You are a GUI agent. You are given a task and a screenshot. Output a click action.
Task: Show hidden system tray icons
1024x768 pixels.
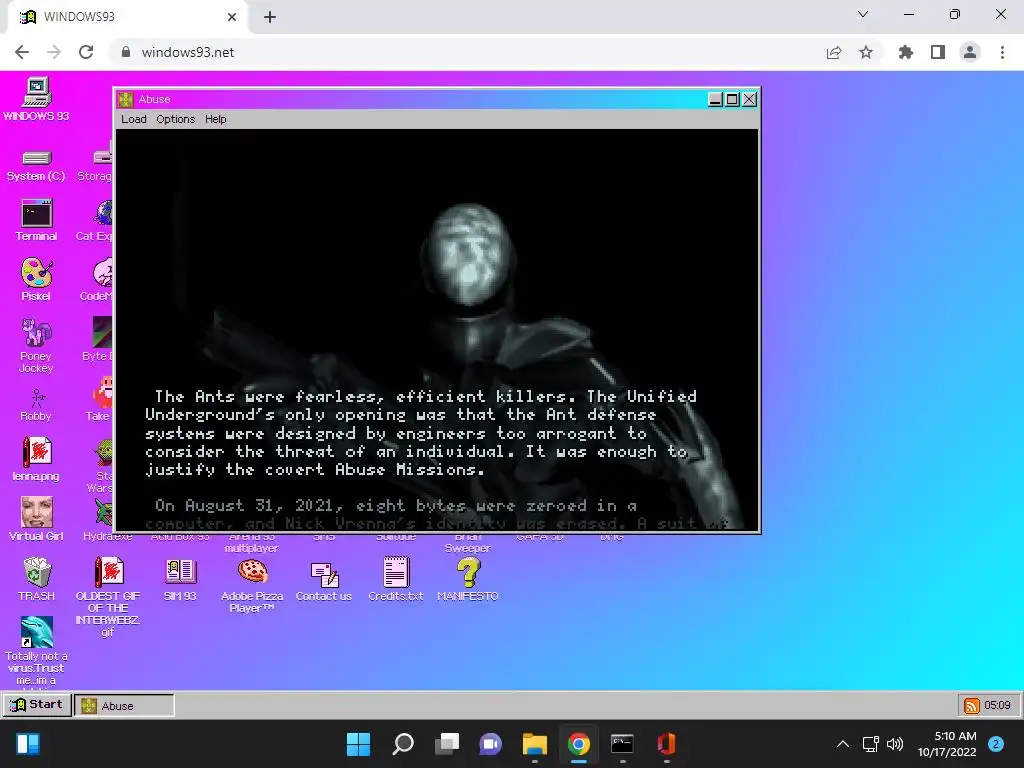(843, 744)
